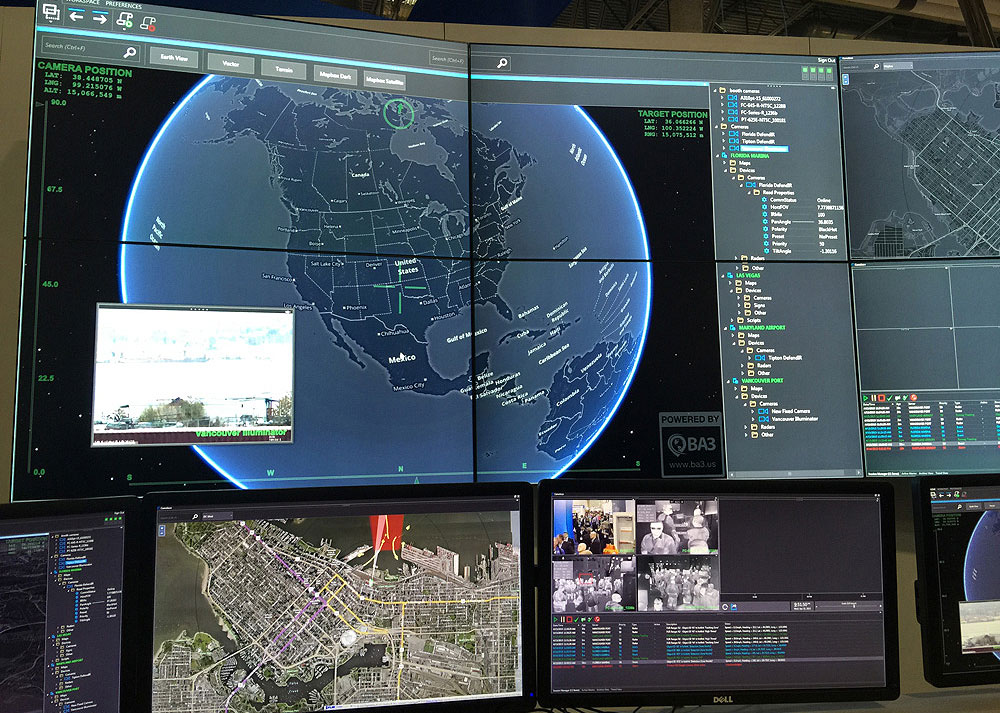
Task: Click the Online value of CommStatus
Action: [x=823, y=200]
